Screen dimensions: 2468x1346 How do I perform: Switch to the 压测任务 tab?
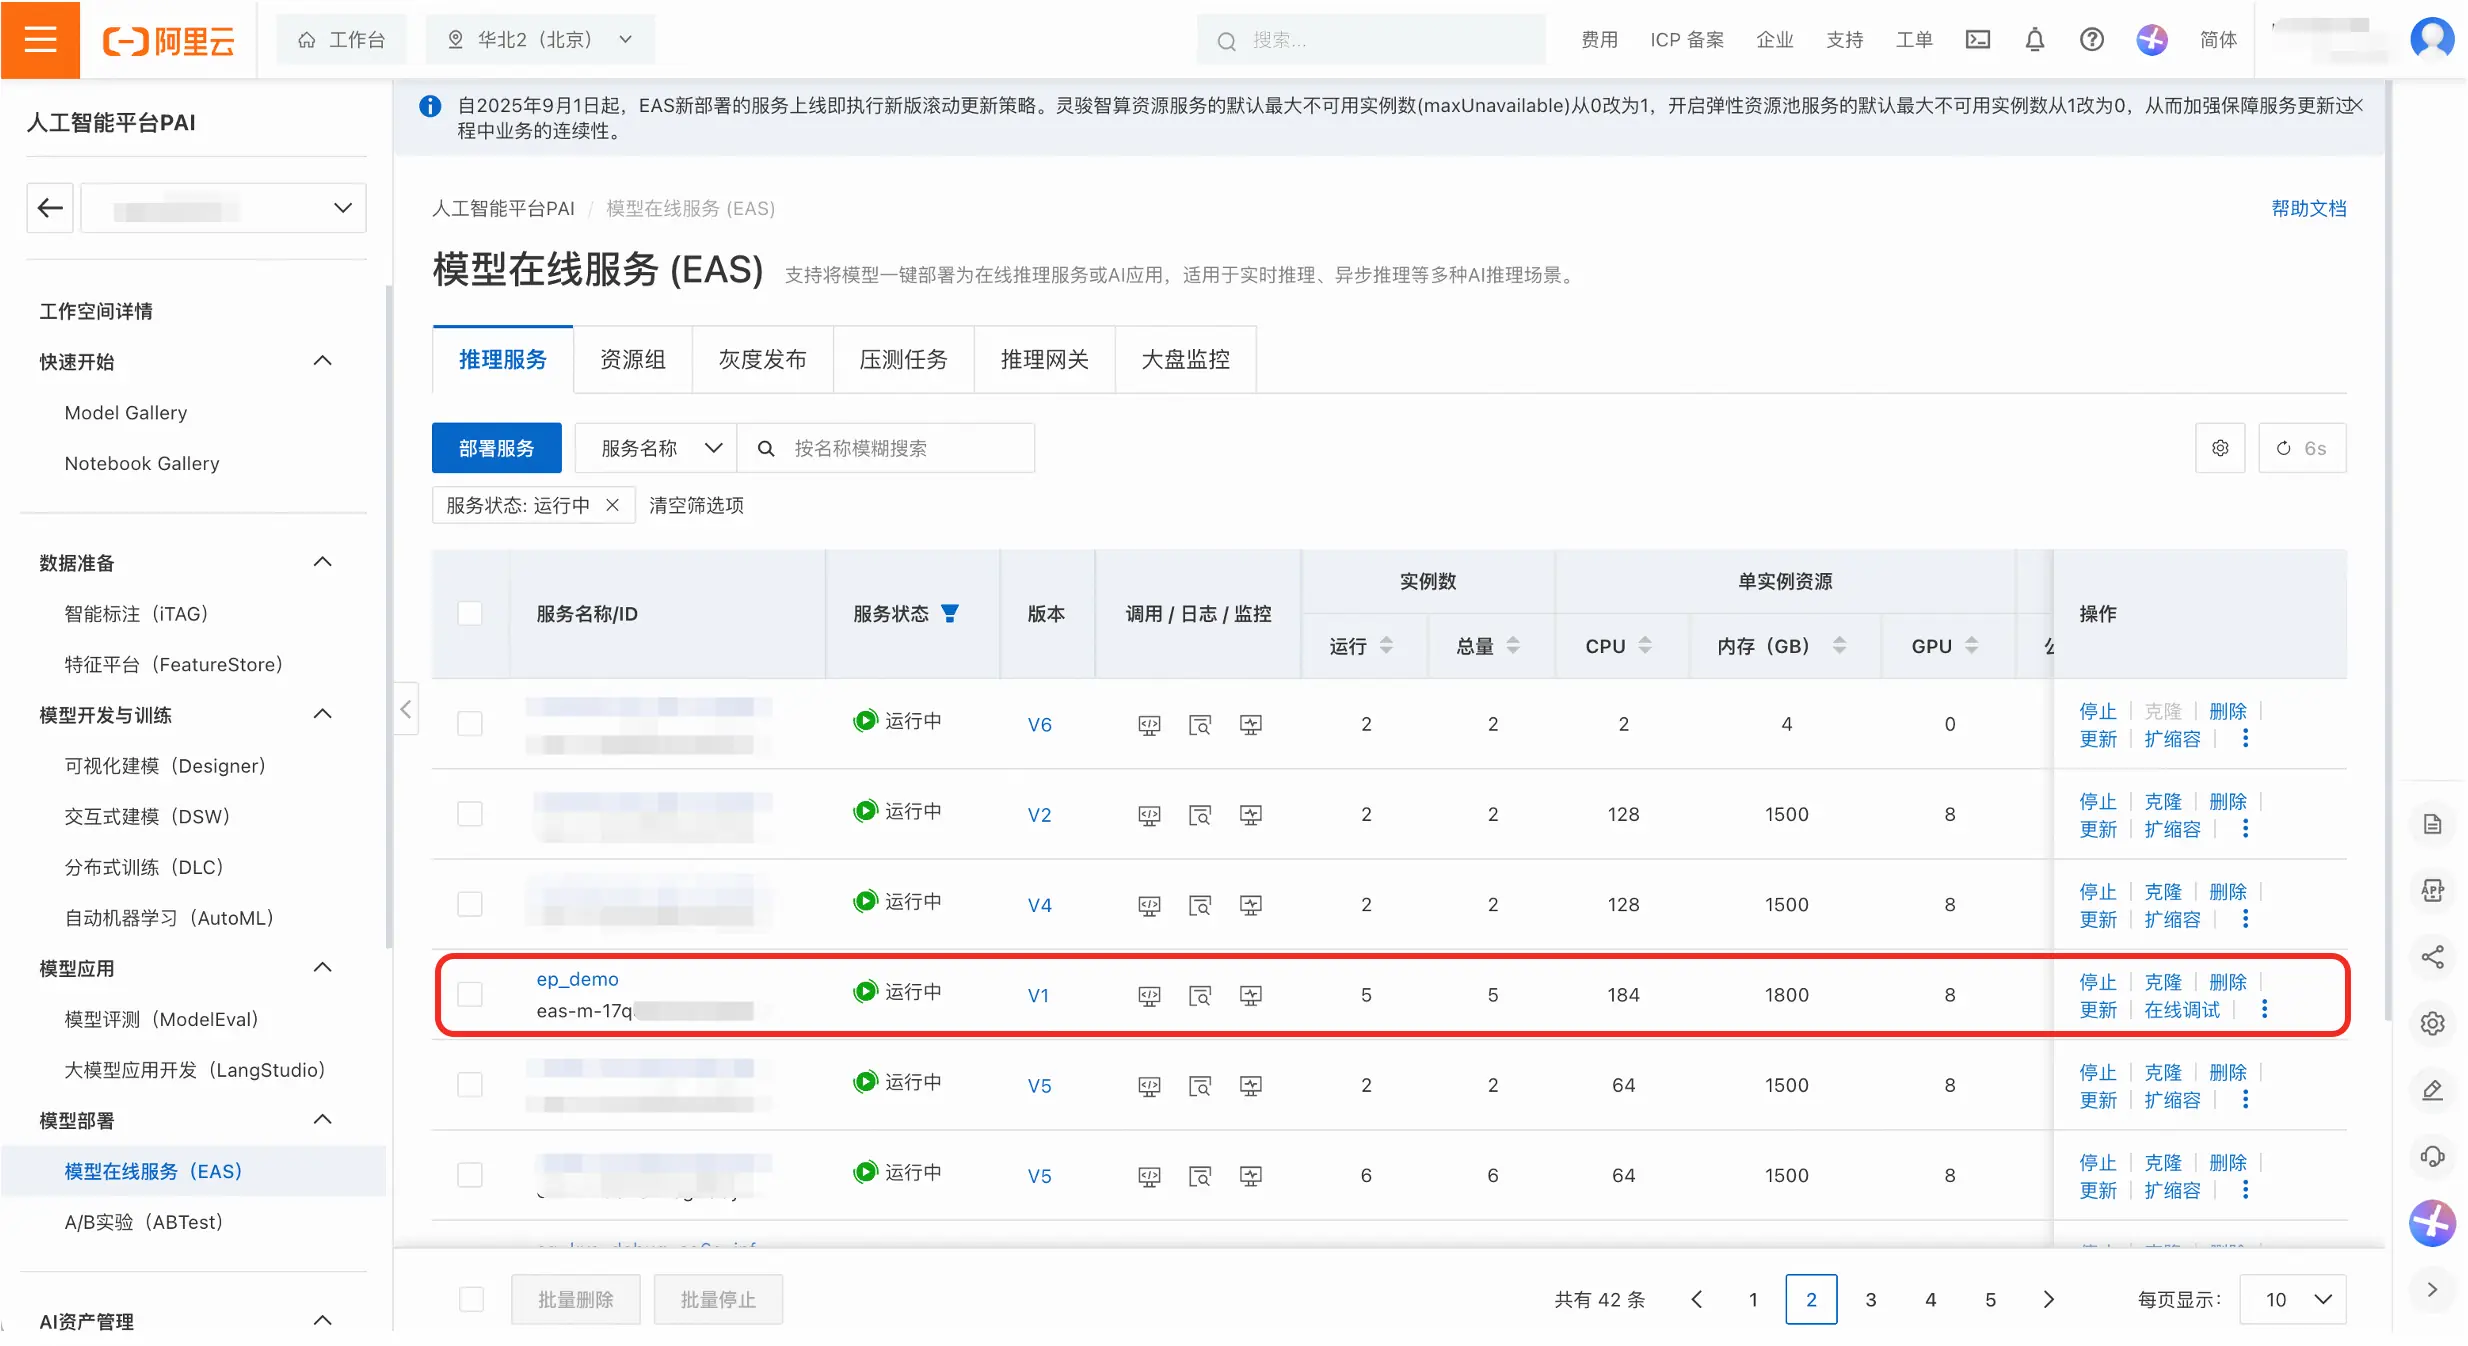[x=903, y=359]
